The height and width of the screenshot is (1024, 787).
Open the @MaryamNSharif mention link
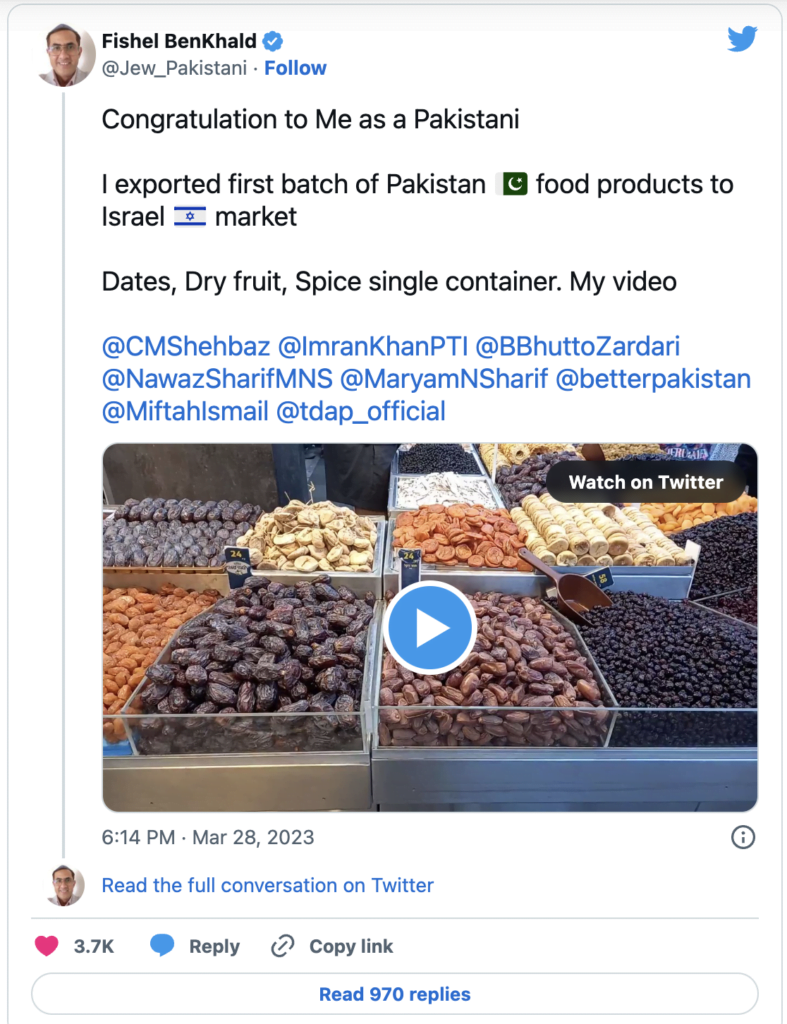coord(444,379)
